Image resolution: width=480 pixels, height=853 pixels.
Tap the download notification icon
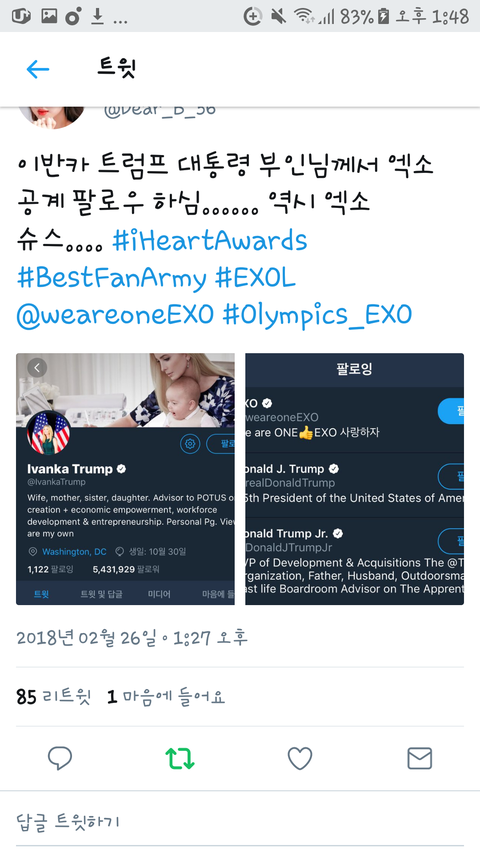coord(97,16)
